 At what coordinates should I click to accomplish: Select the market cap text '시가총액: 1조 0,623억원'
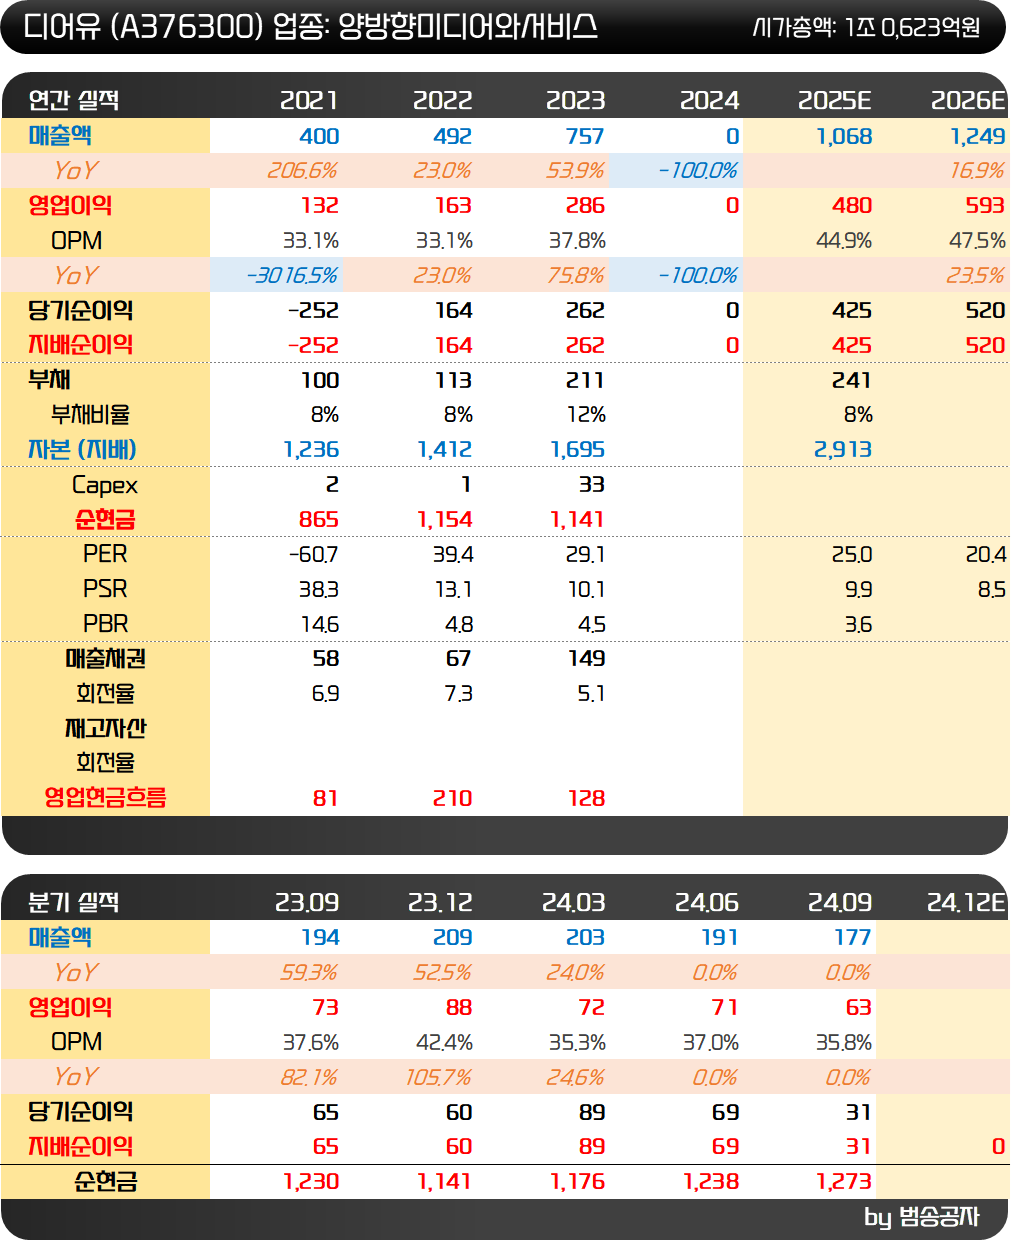pos(865,27)
